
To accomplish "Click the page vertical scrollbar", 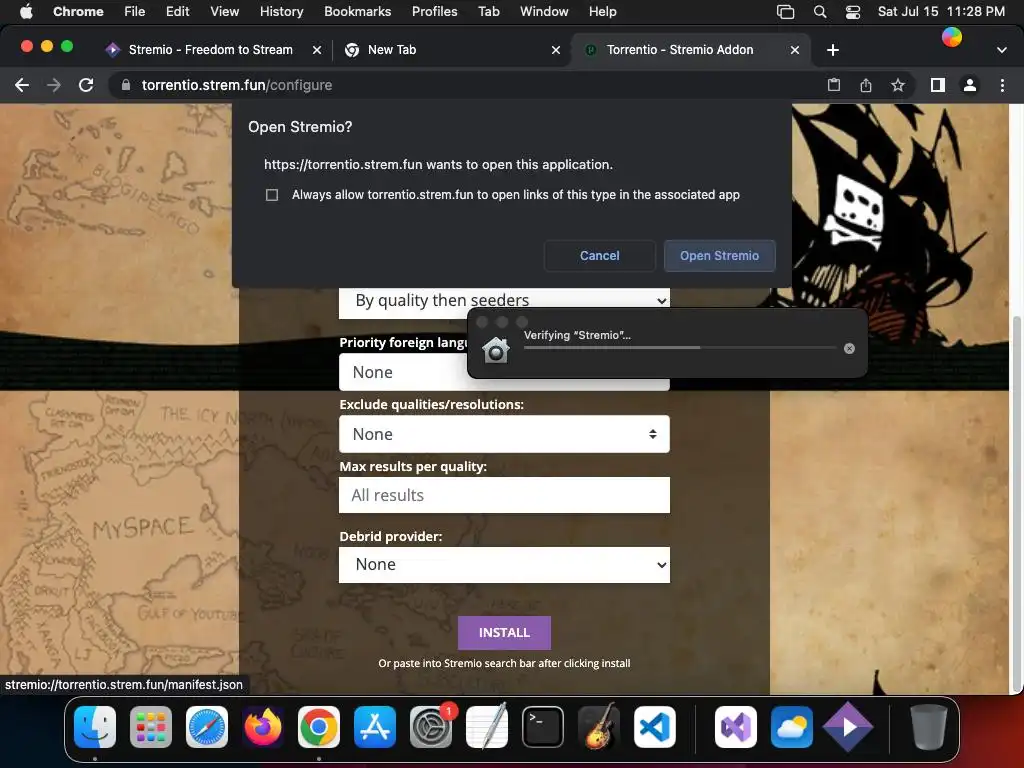I will (1016, 503).
